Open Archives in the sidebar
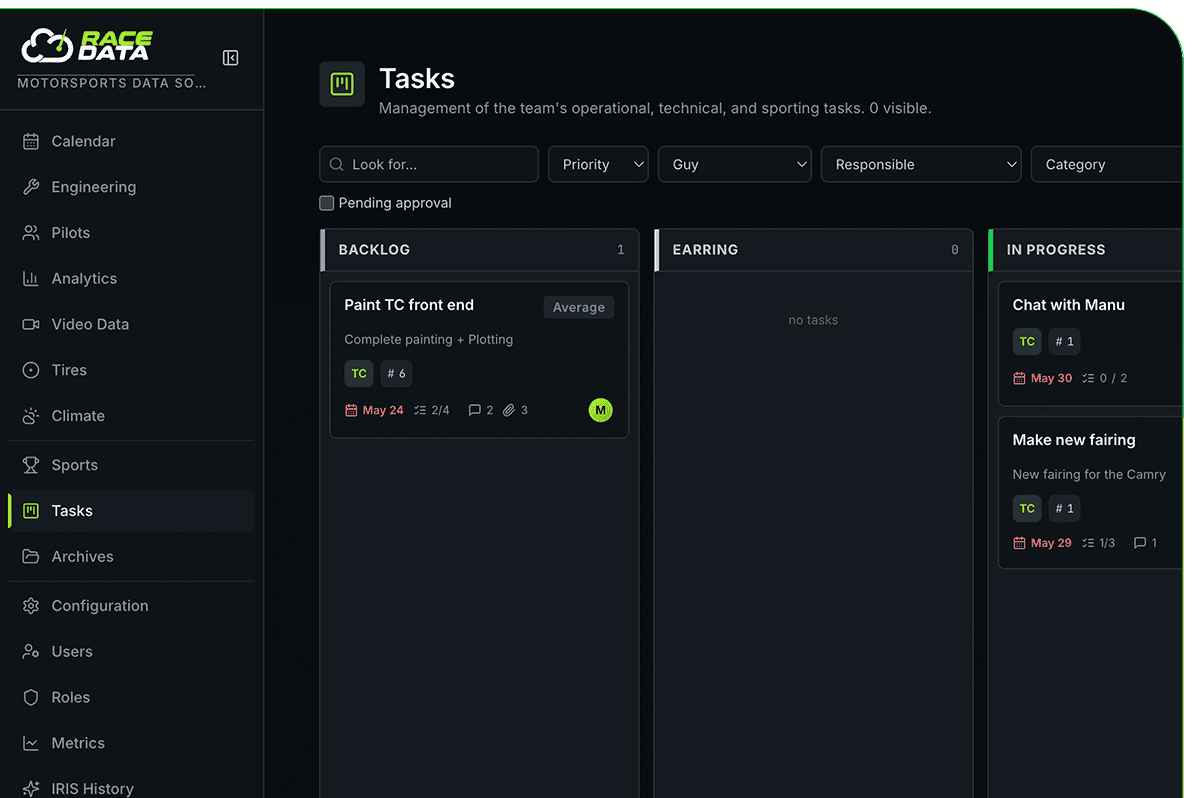The image size is (1194, 798). click(131, 557)
